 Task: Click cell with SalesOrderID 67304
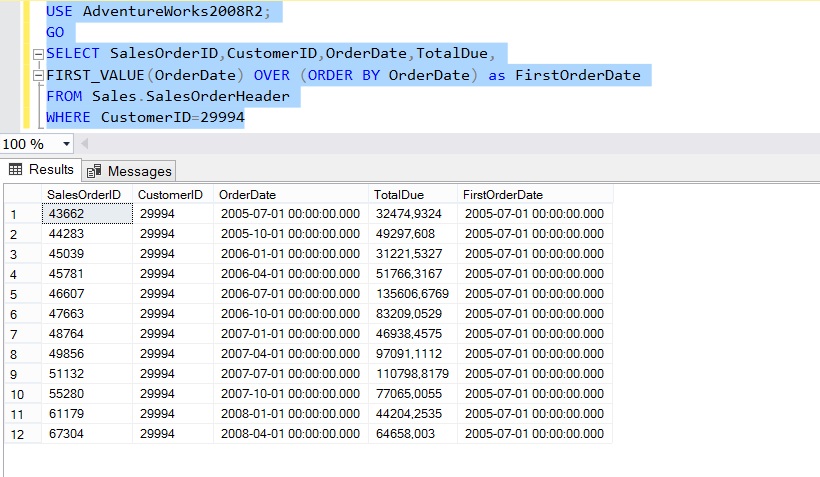click(87, 434)
